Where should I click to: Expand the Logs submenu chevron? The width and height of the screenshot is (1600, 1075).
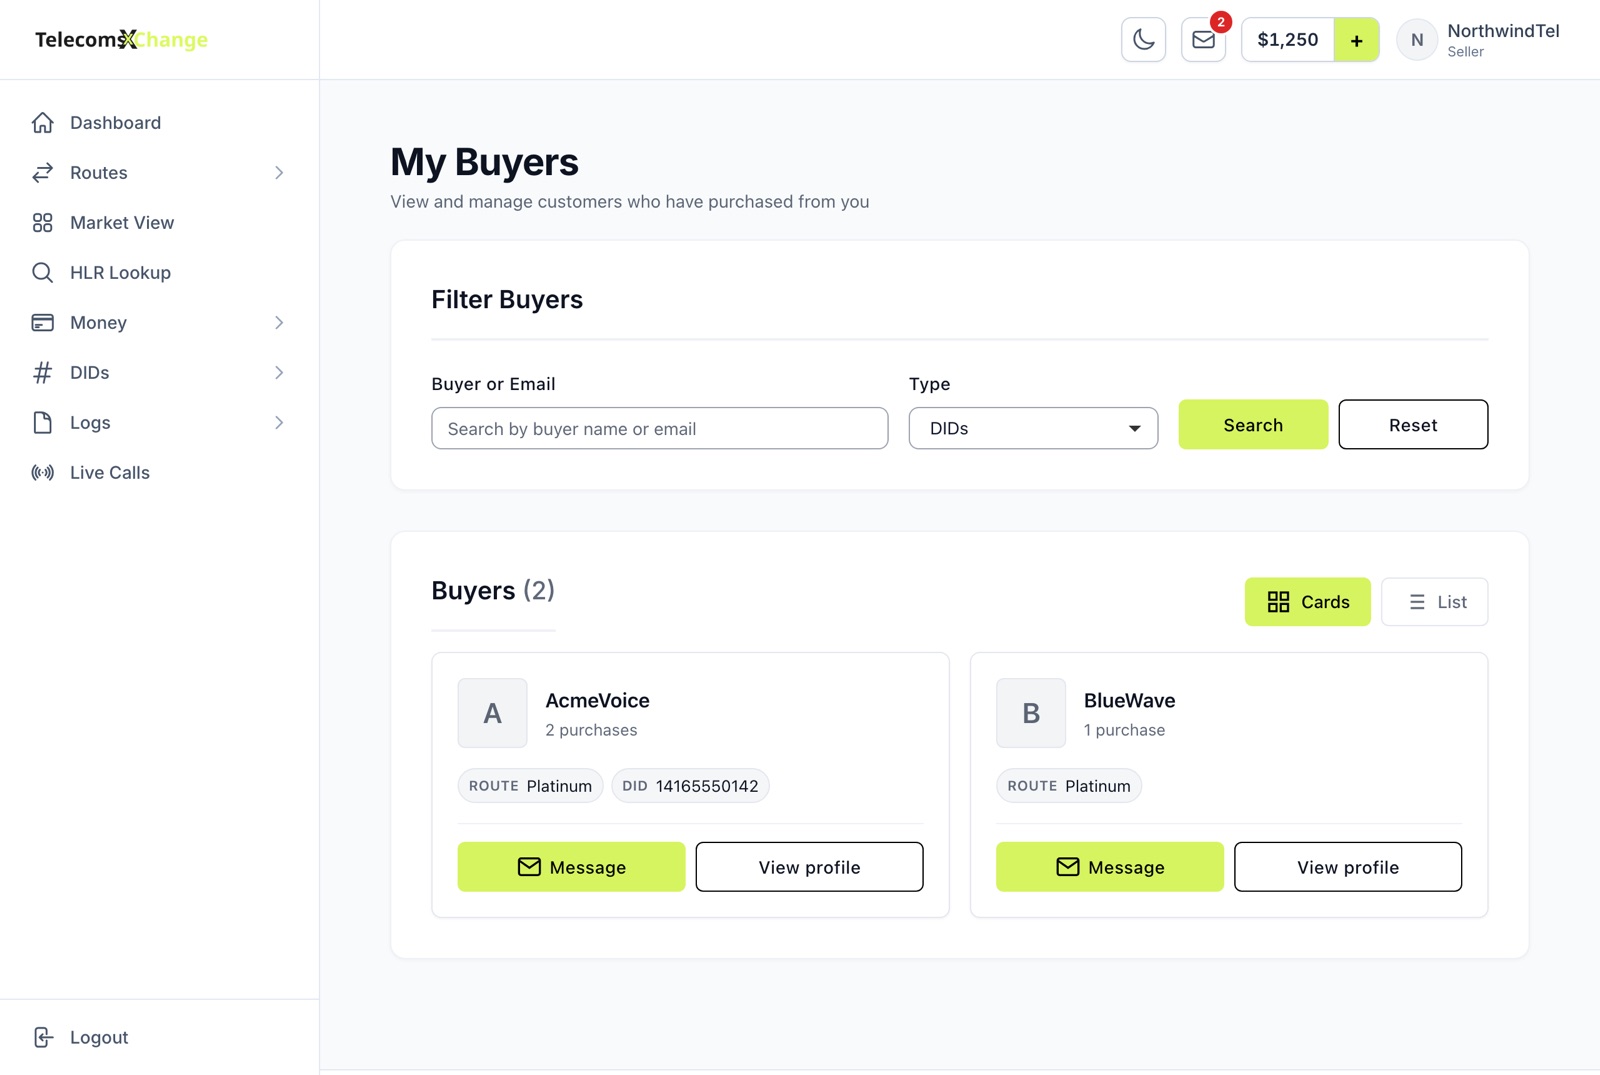(279, 423)
